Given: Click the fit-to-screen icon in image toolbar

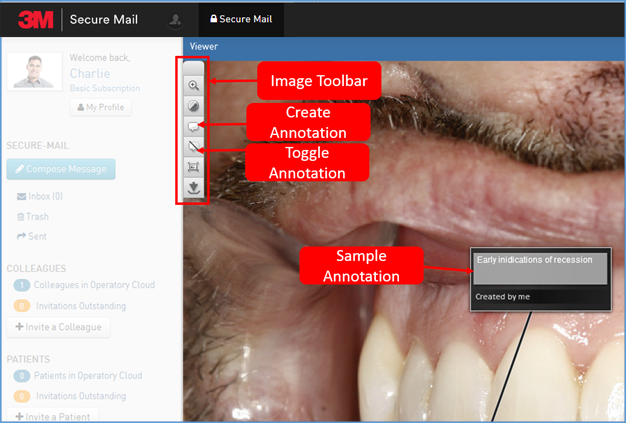Looking at the screenshot, I should pyautogui.click(x=194, y=167).
